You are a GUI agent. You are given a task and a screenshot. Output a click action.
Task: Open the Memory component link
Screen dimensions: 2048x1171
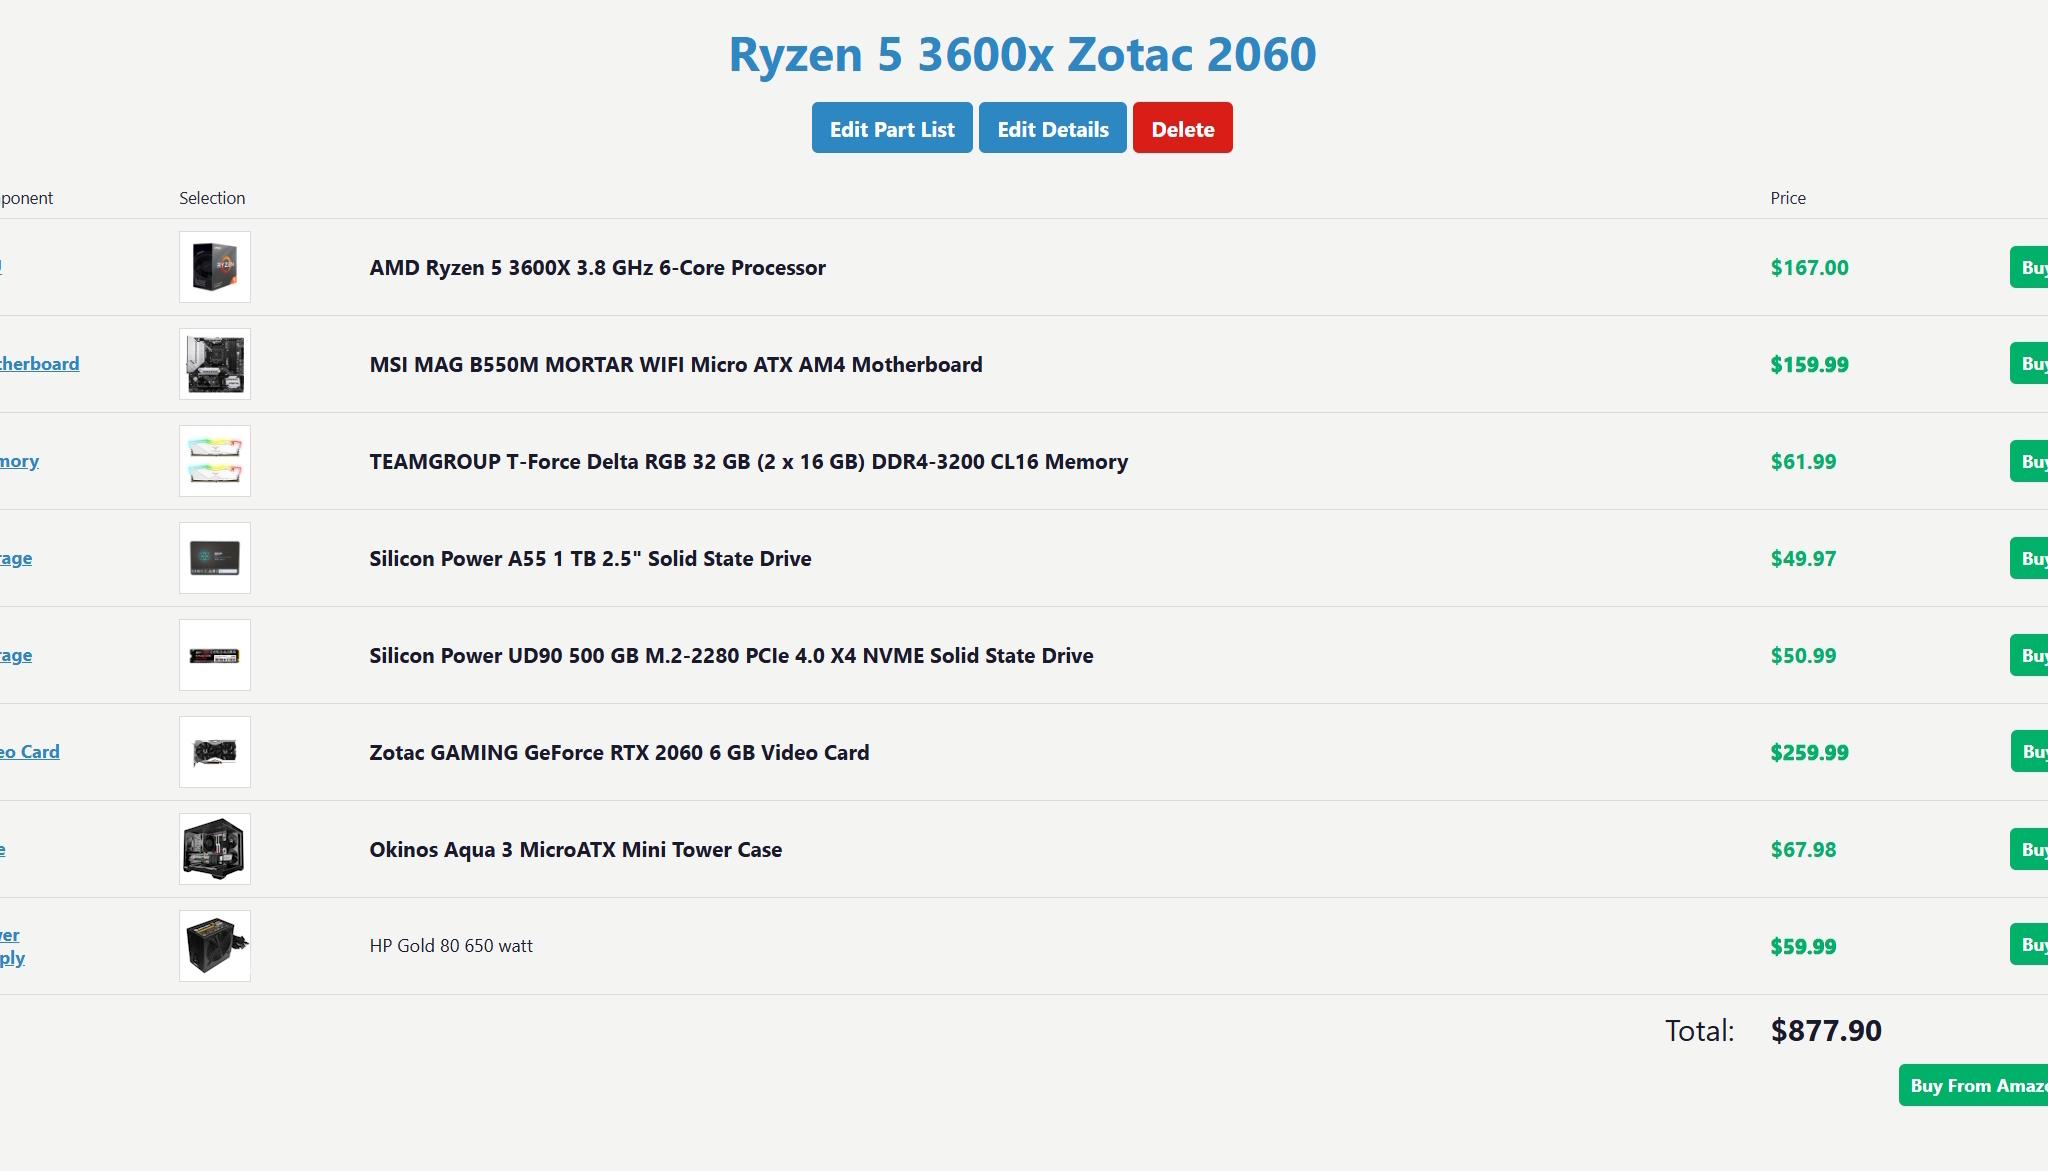tap(19, 461)
